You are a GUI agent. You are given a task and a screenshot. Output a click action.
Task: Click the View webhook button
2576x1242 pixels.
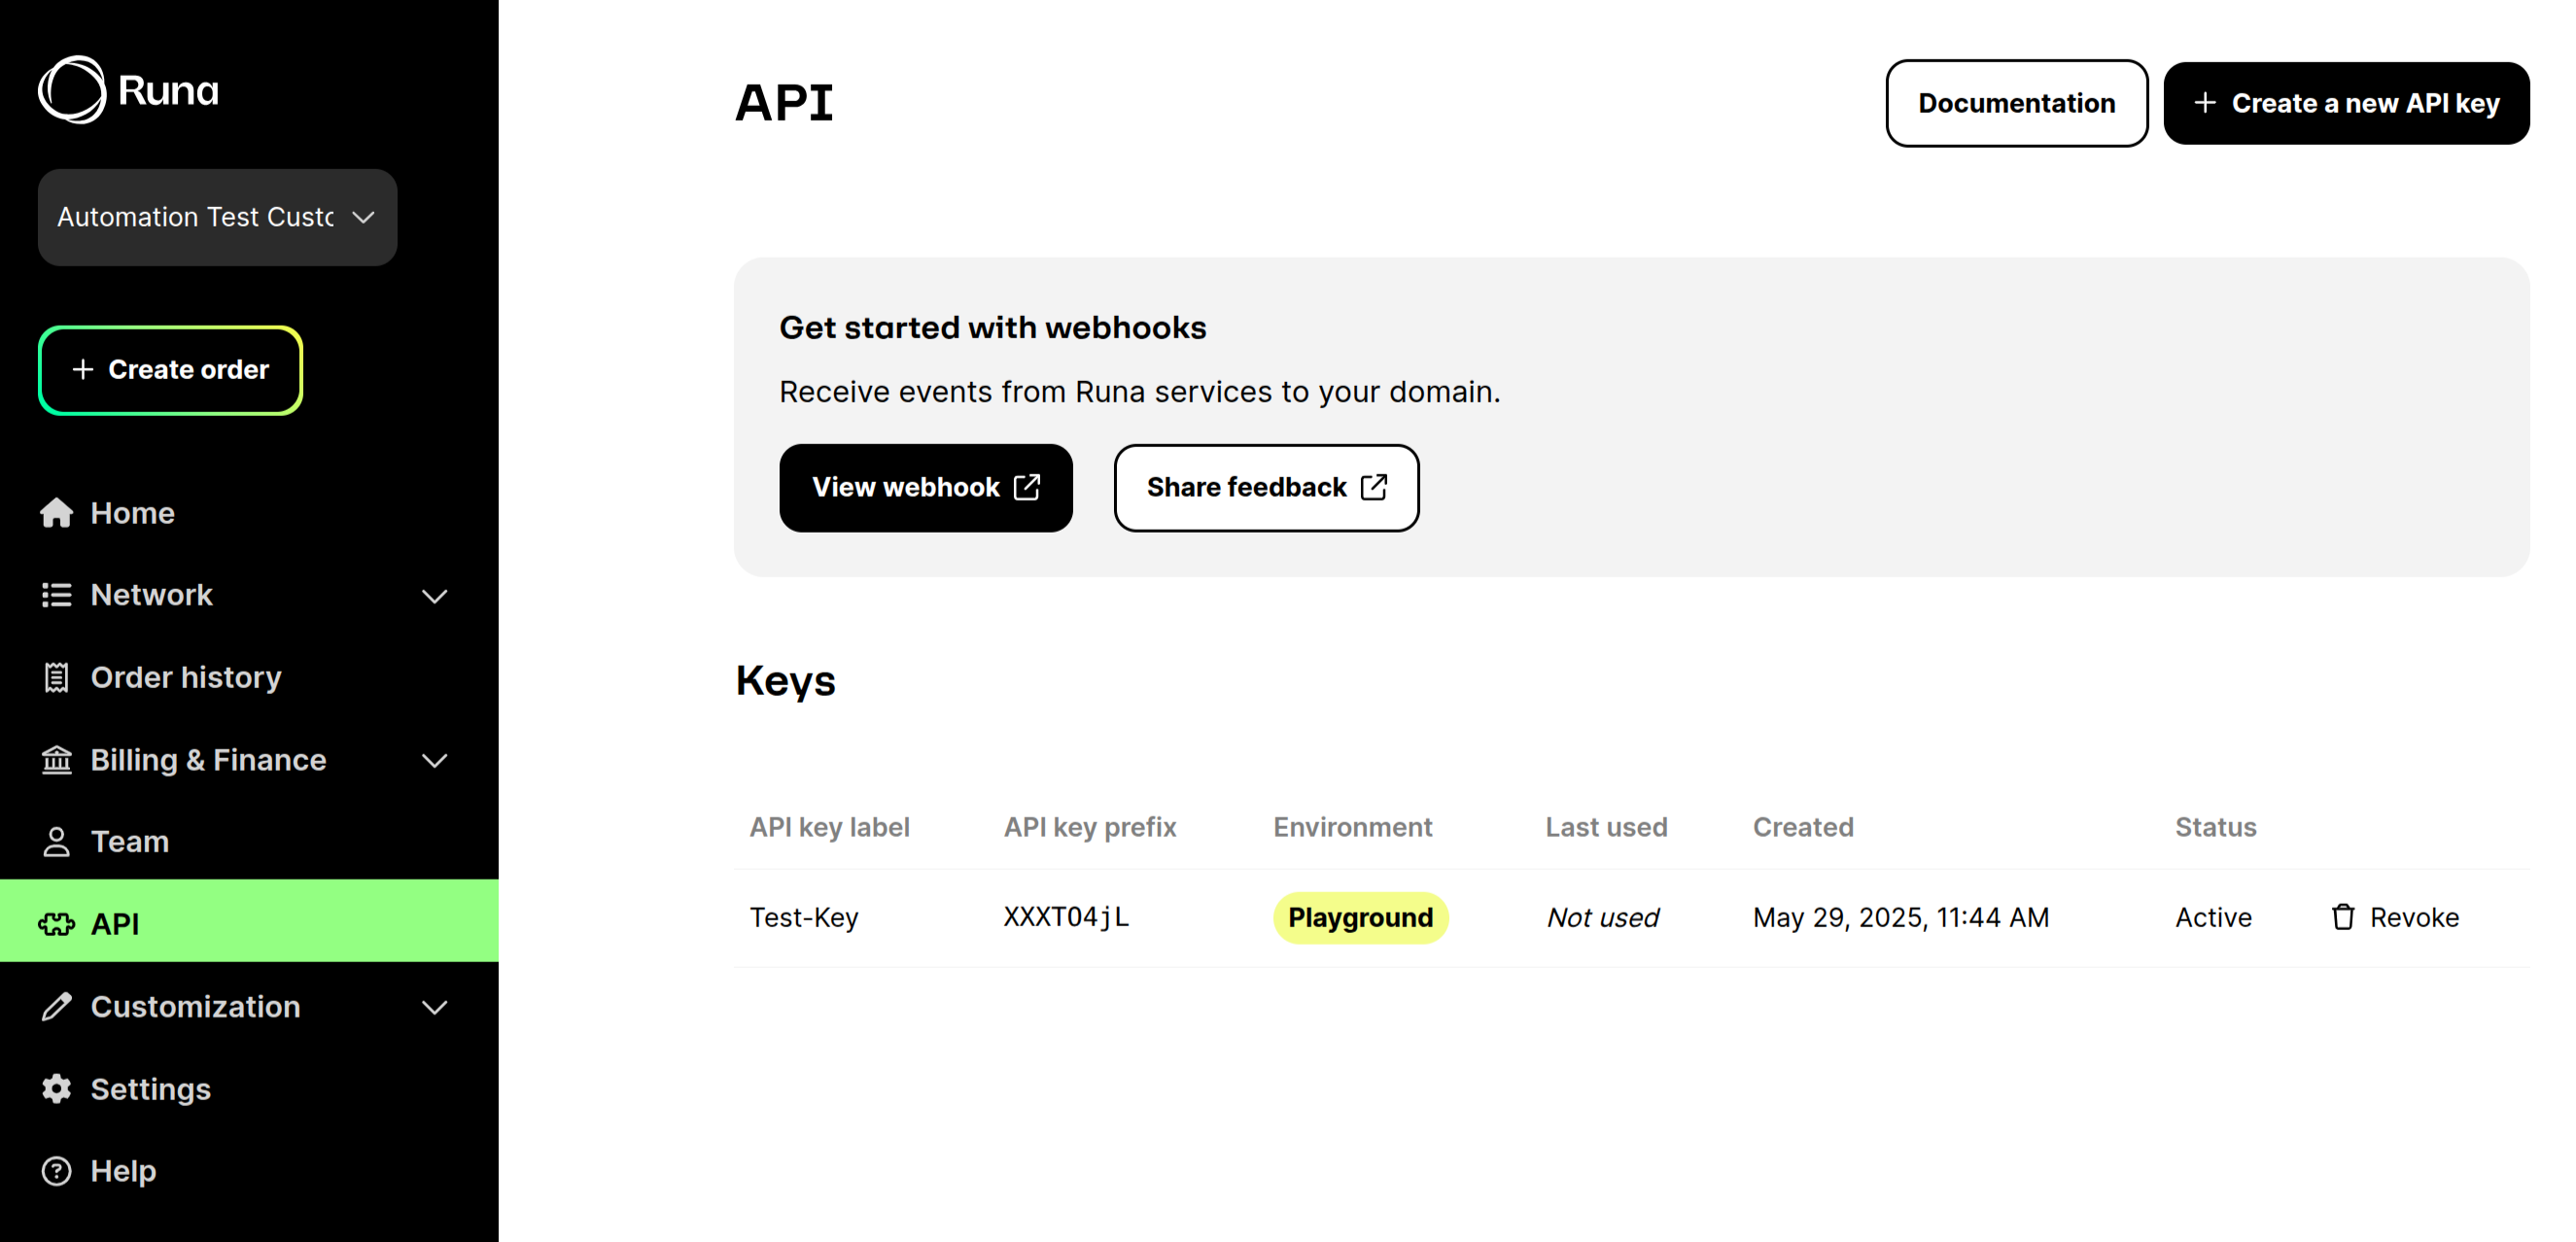click(926, 488)
